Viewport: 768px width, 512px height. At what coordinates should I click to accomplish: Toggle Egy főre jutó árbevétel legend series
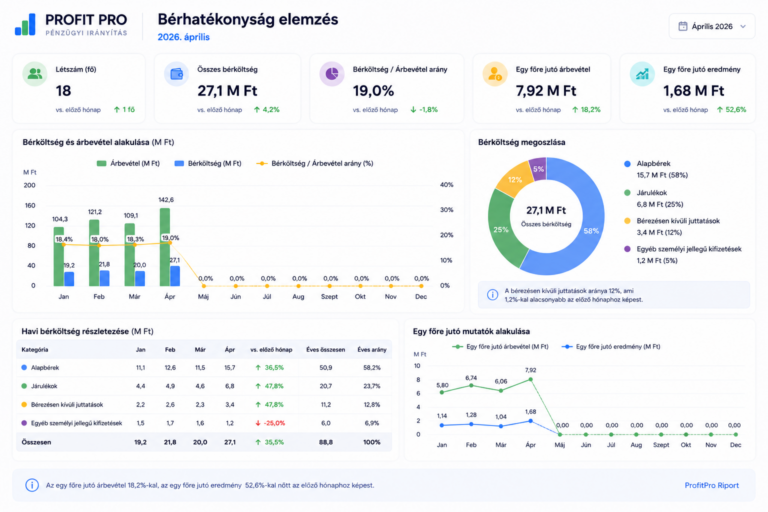(x=500, y=347)
